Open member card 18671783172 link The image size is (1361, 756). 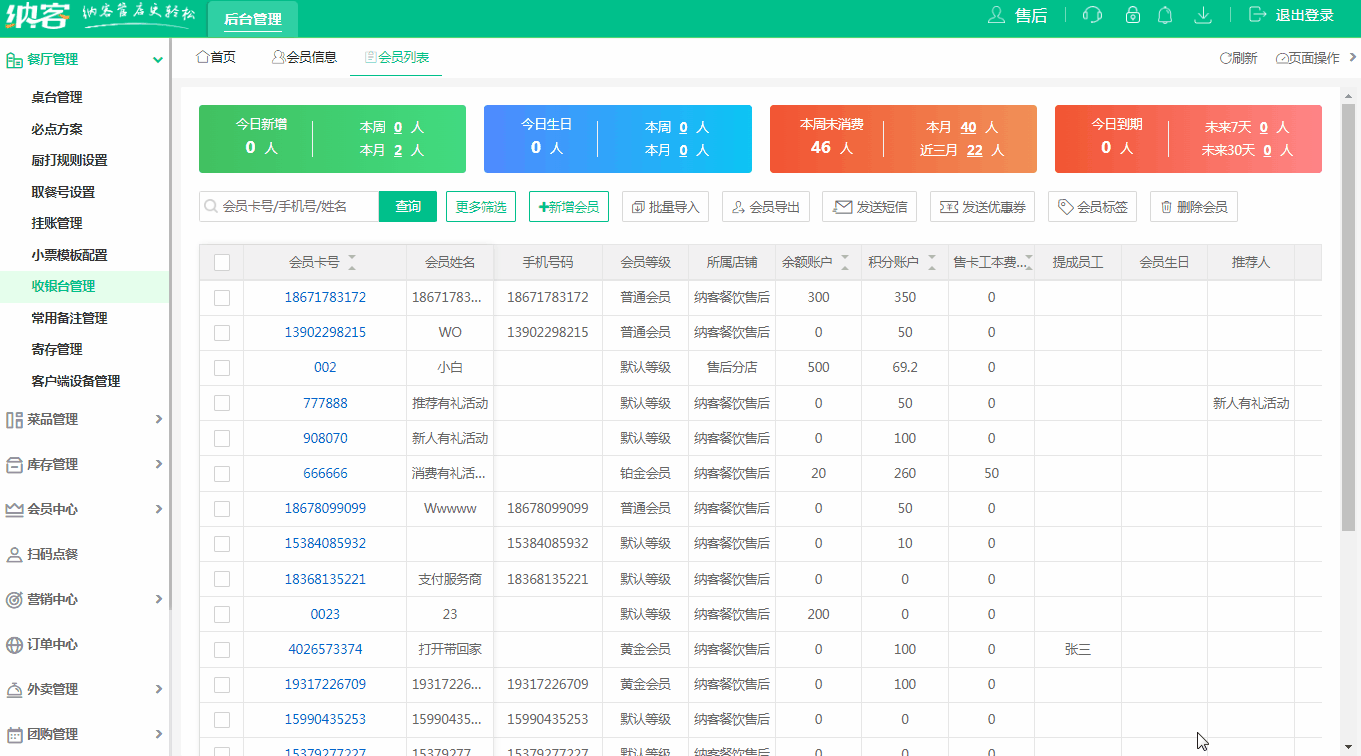pyautogui.click(x=325, y=296)
